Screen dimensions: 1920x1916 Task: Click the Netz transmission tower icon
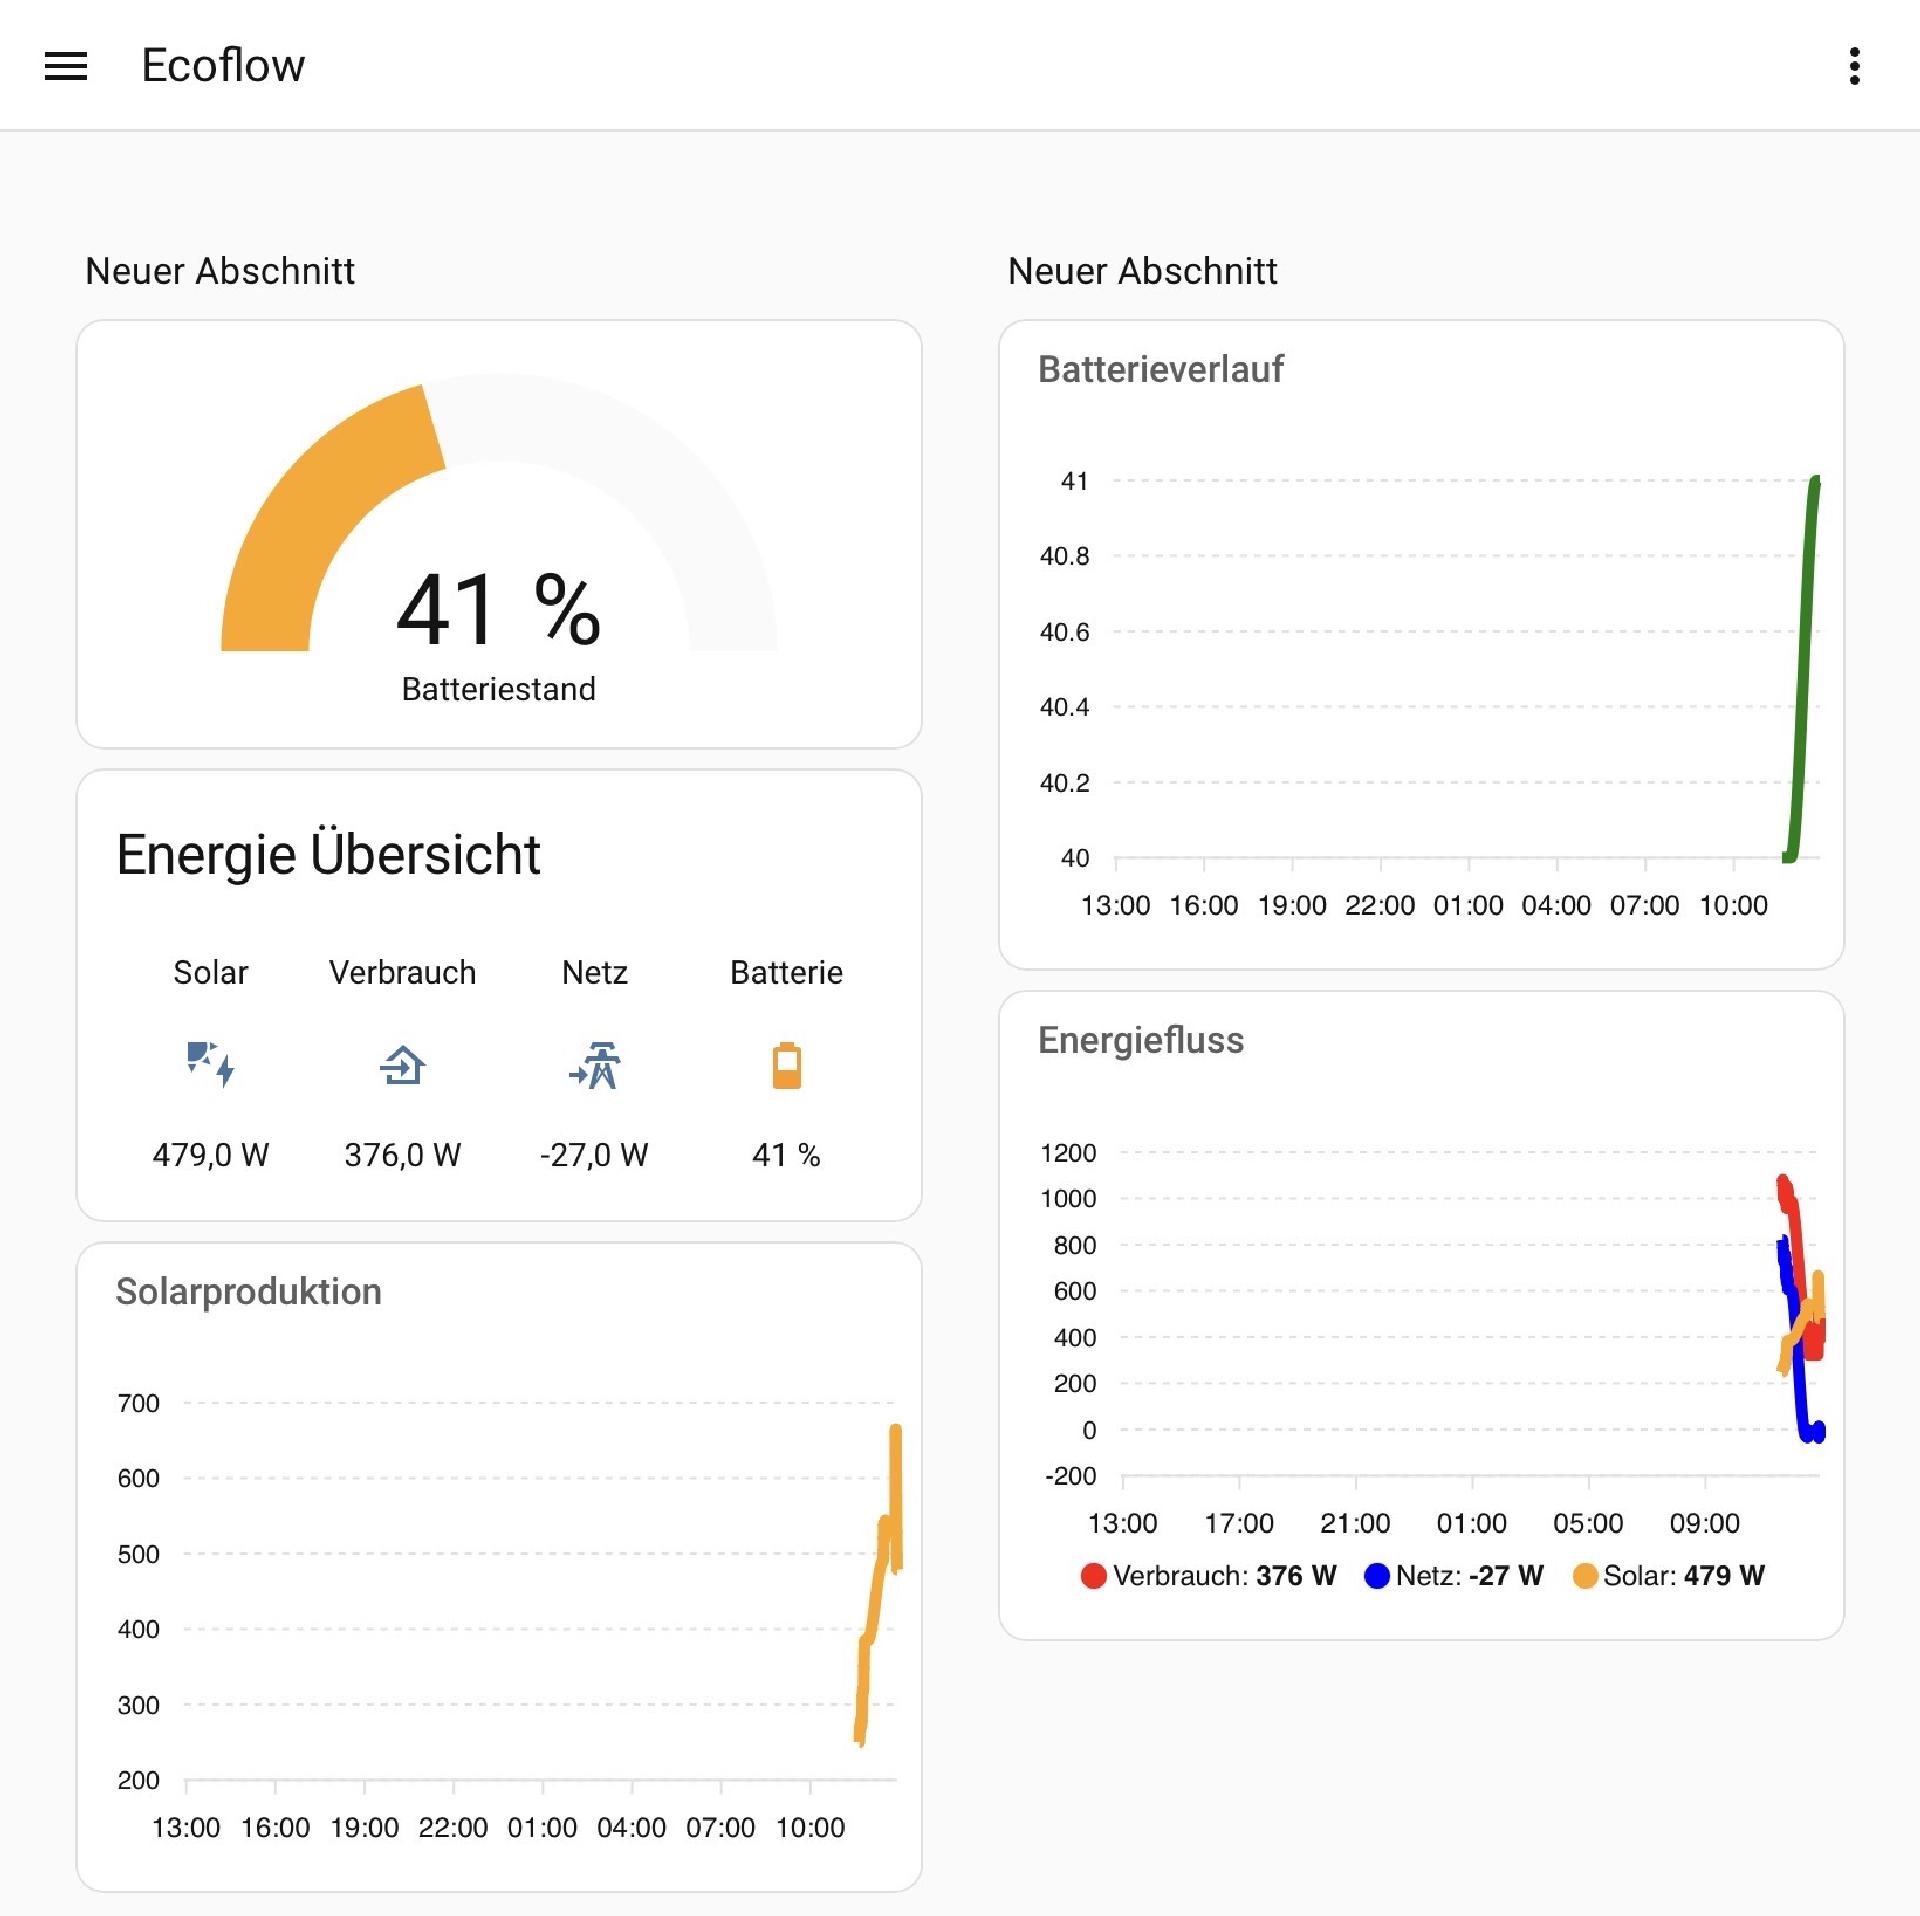click(595, 1064)
